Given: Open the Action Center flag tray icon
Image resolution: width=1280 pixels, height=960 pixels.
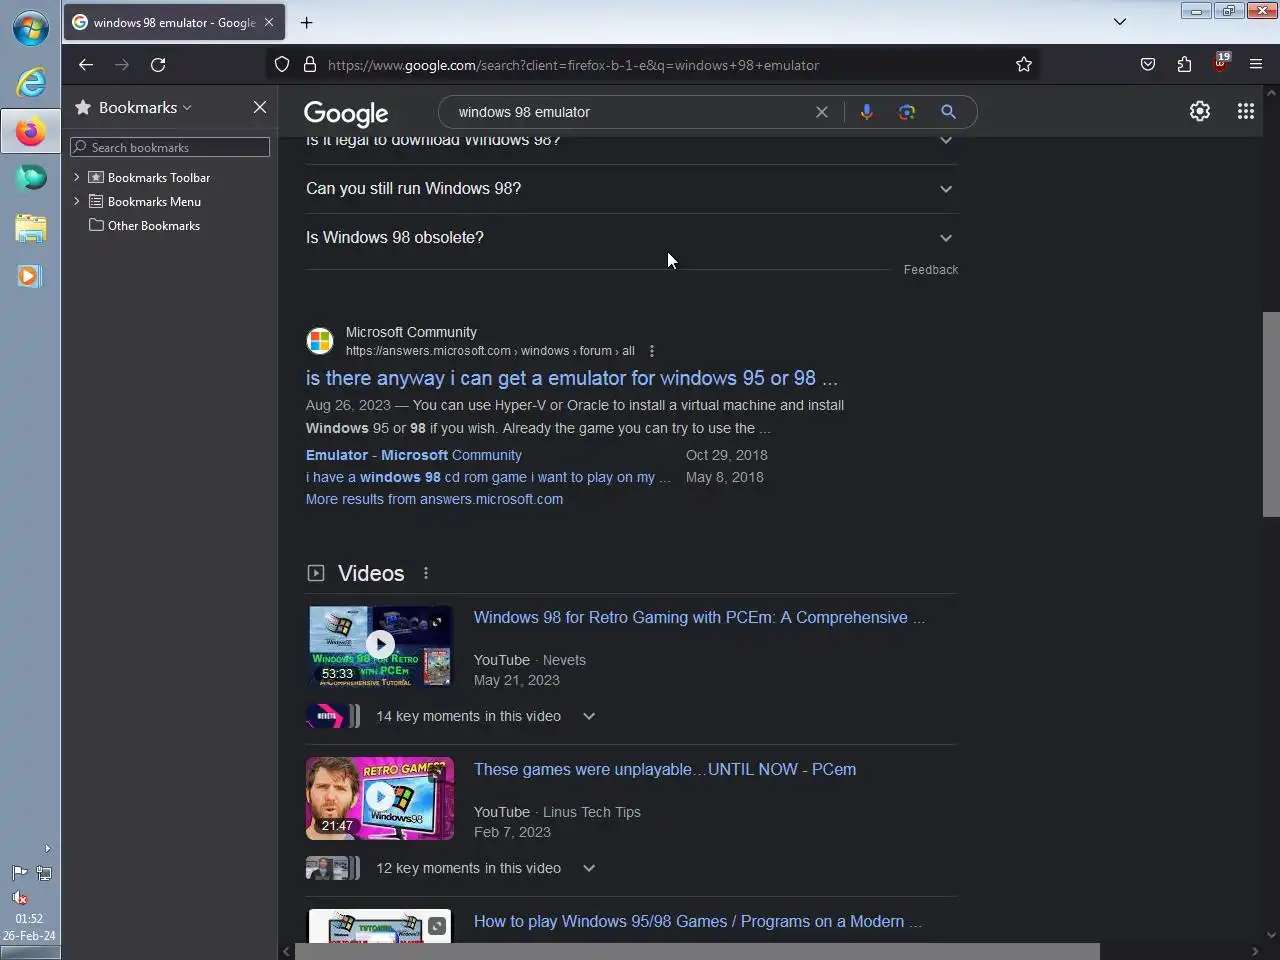Looking at the screenshot, I should (x=19, y=873).
